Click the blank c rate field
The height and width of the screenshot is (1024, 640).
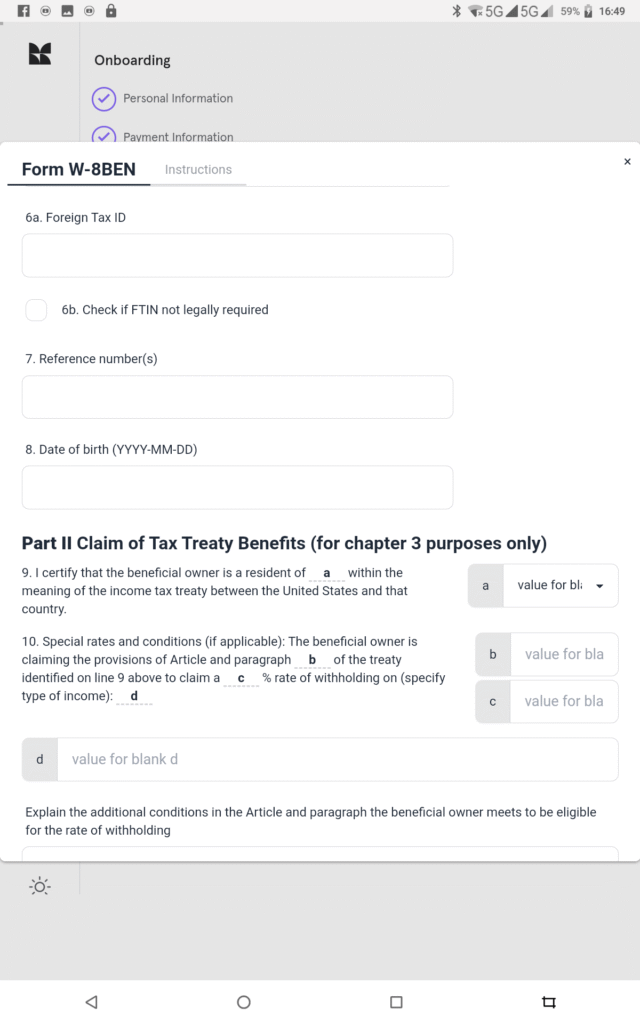click(x=563, y=701)
